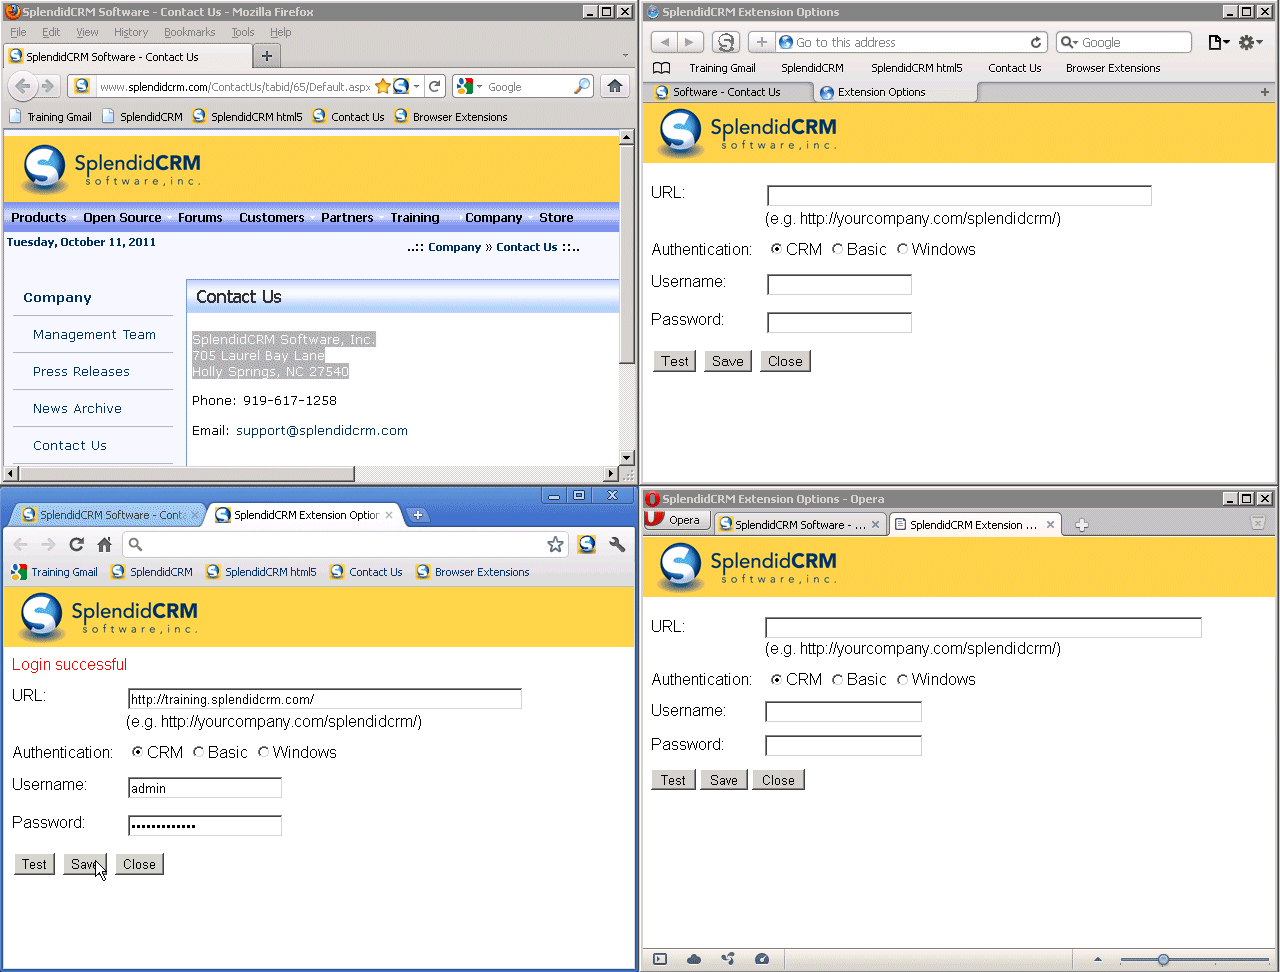The image size is (1280, 972).
Task: Click Firefox home button
Action: [615, 86]
